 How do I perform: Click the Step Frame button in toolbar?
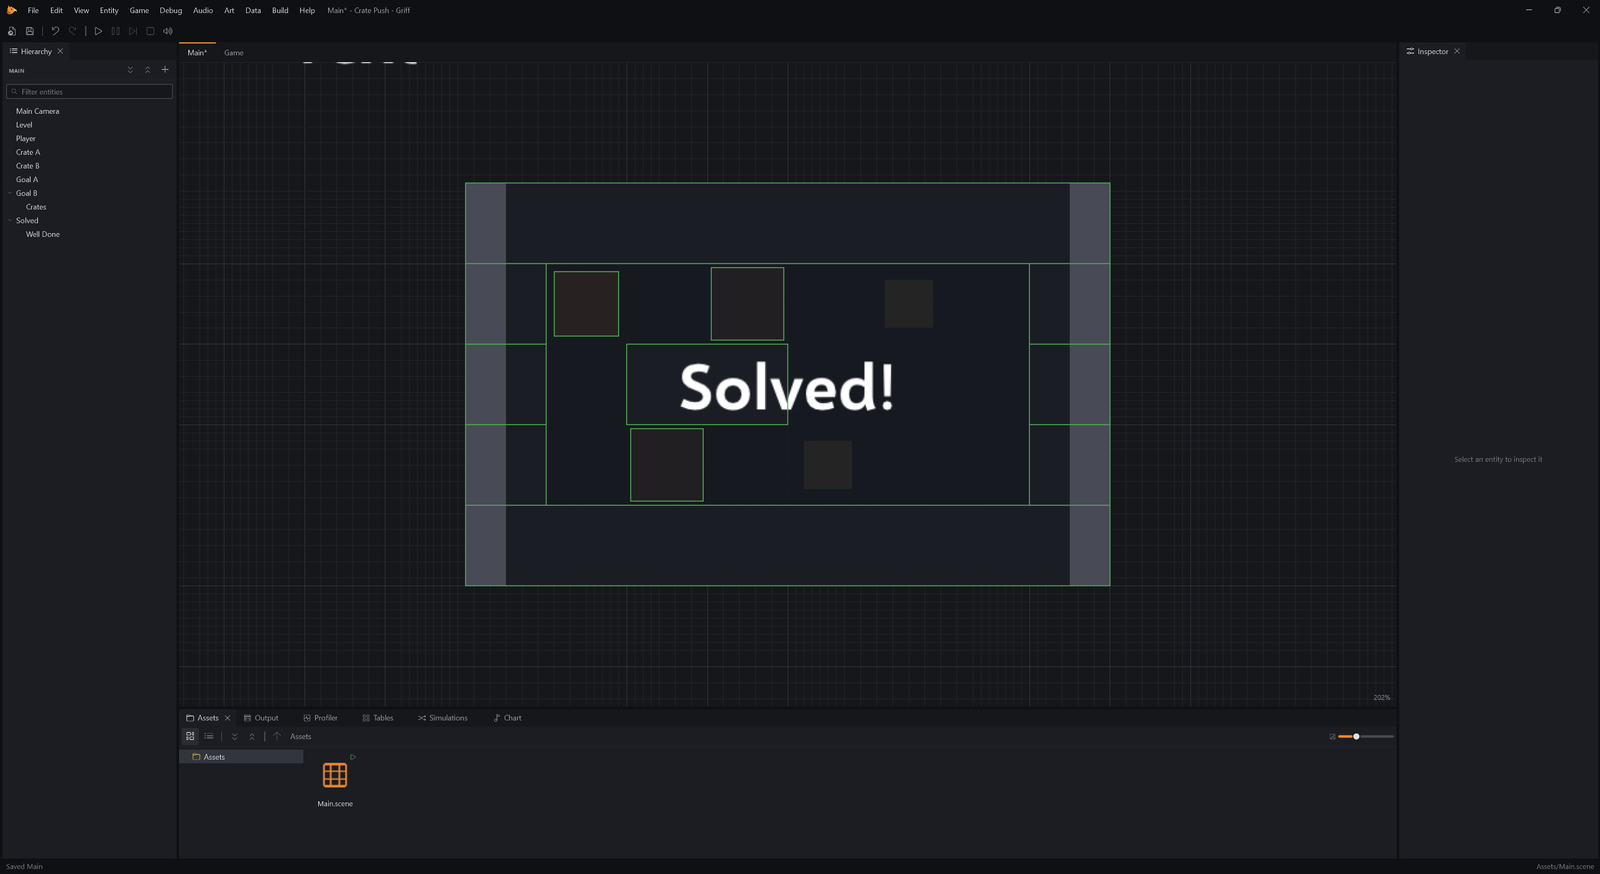(133, 31)
